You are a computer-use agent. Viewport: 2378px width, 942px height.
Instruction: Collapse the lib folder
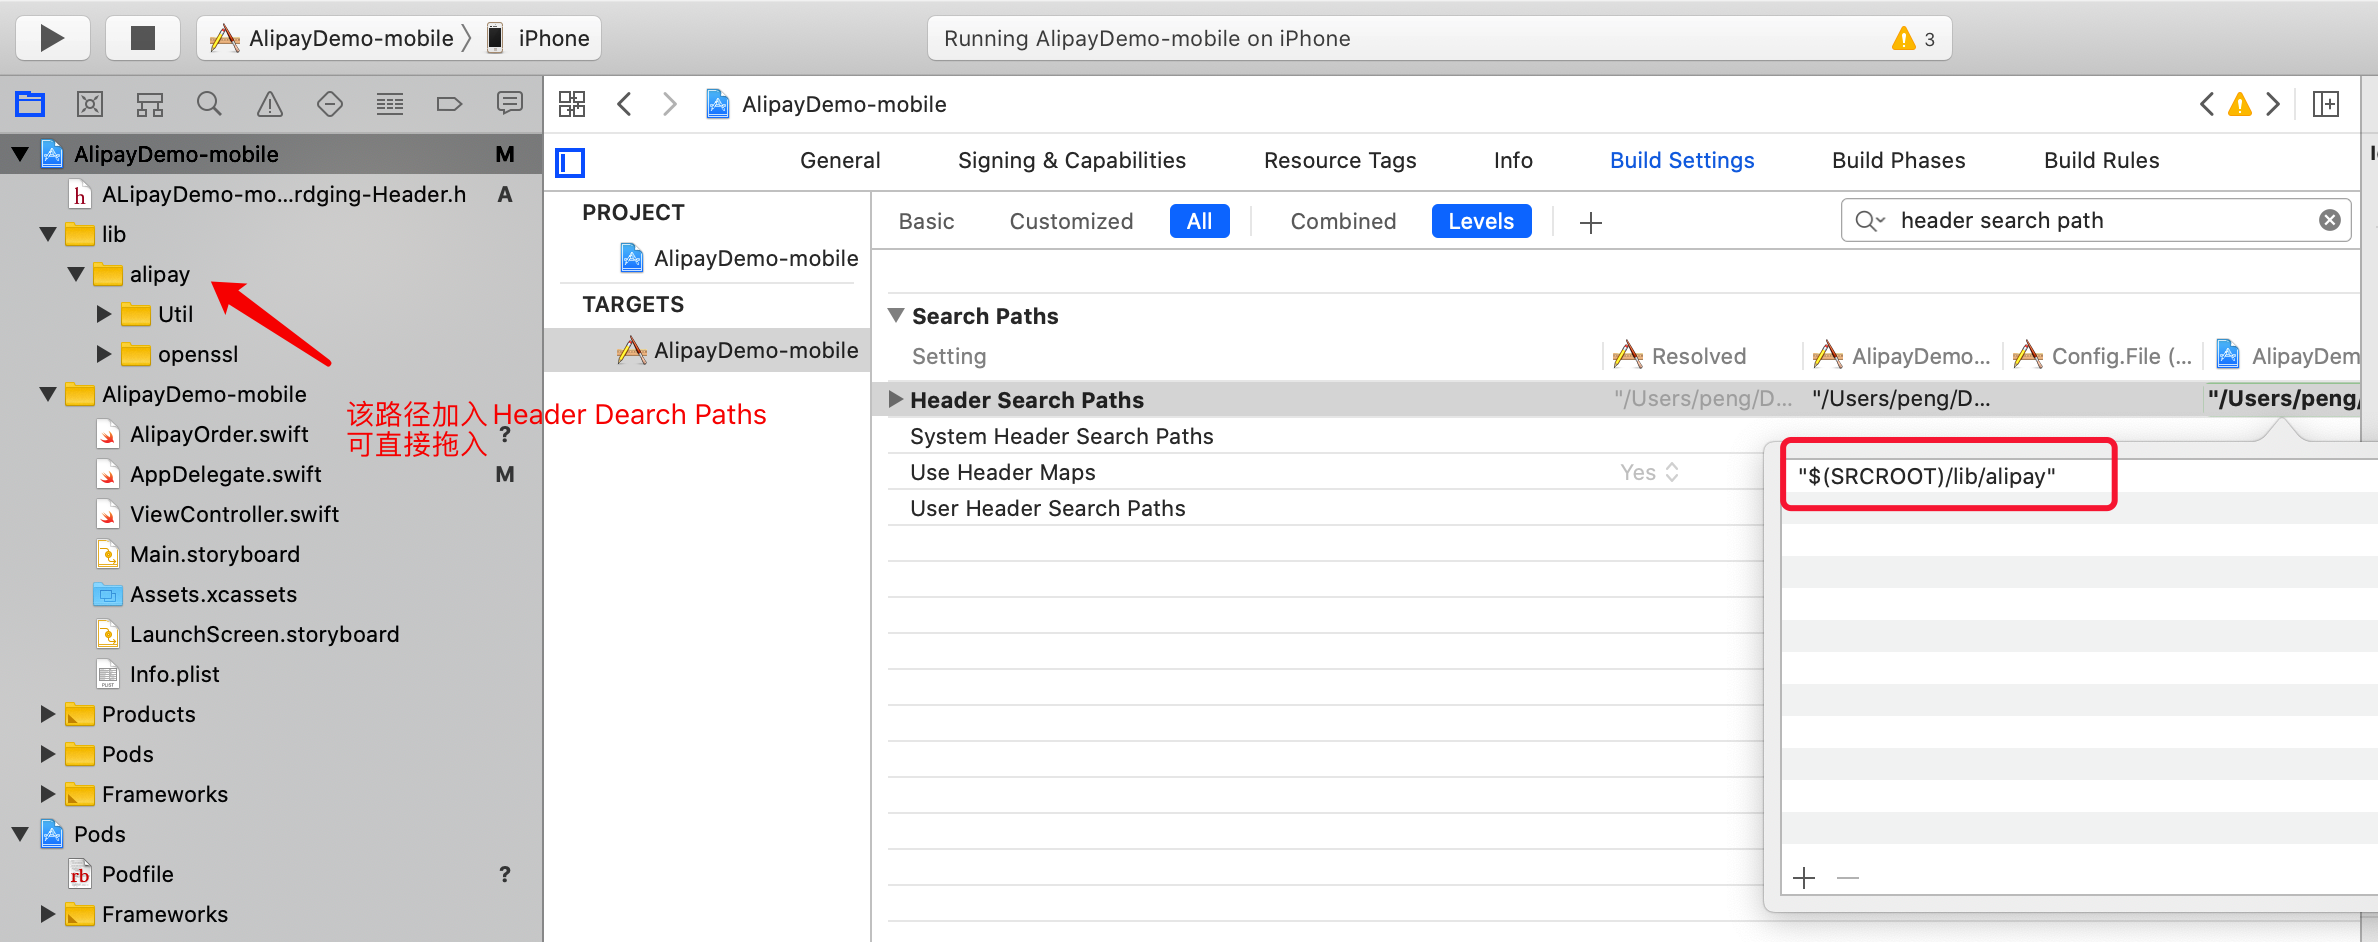tap(48, 234)
